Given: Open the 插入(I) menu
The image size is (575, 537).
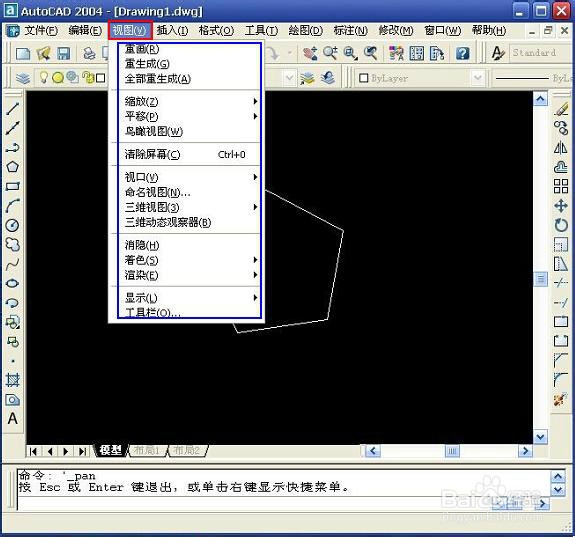Looking at the screenshot, I should [172, 30].
